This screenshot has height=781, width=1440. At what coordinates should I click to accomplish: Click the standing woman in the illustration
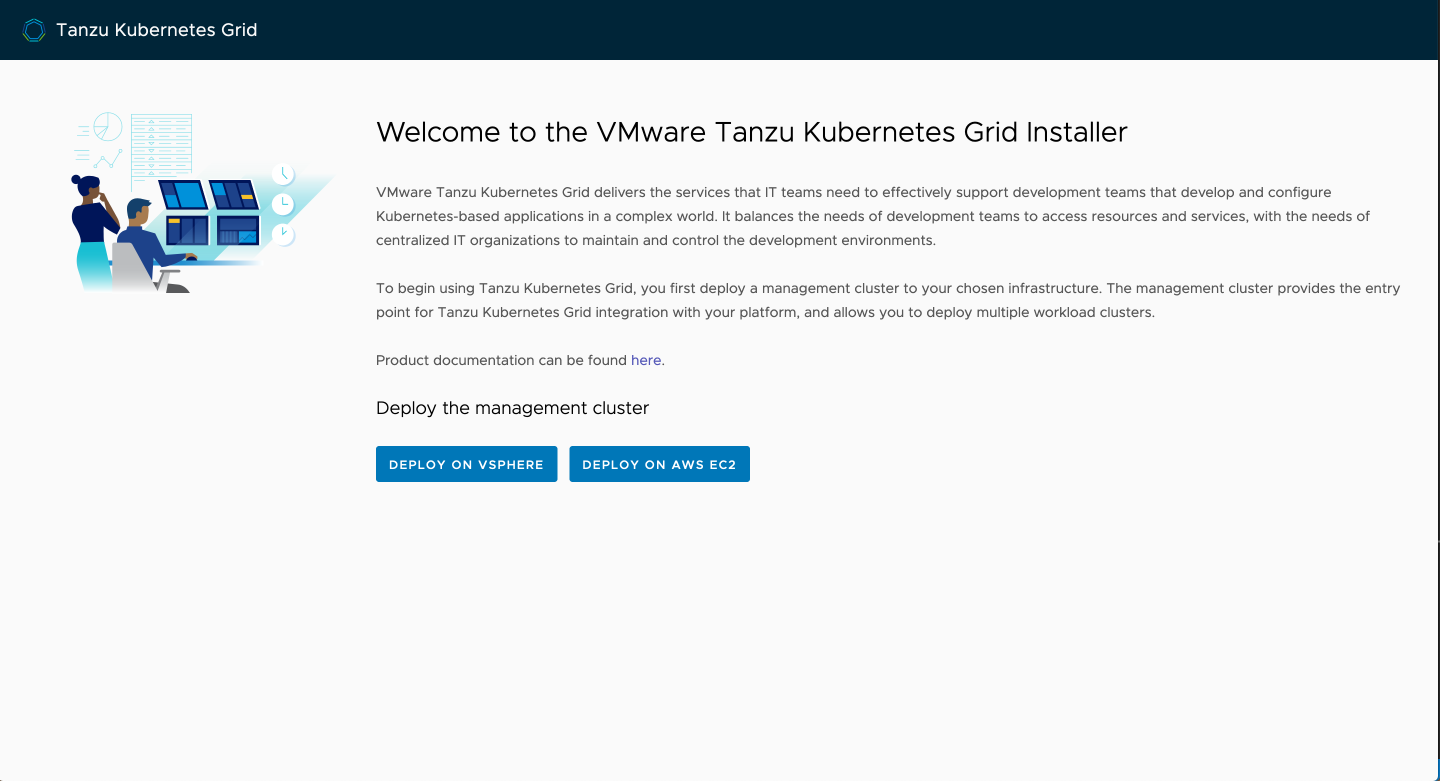pyautogui.click(x=92, y=230)
